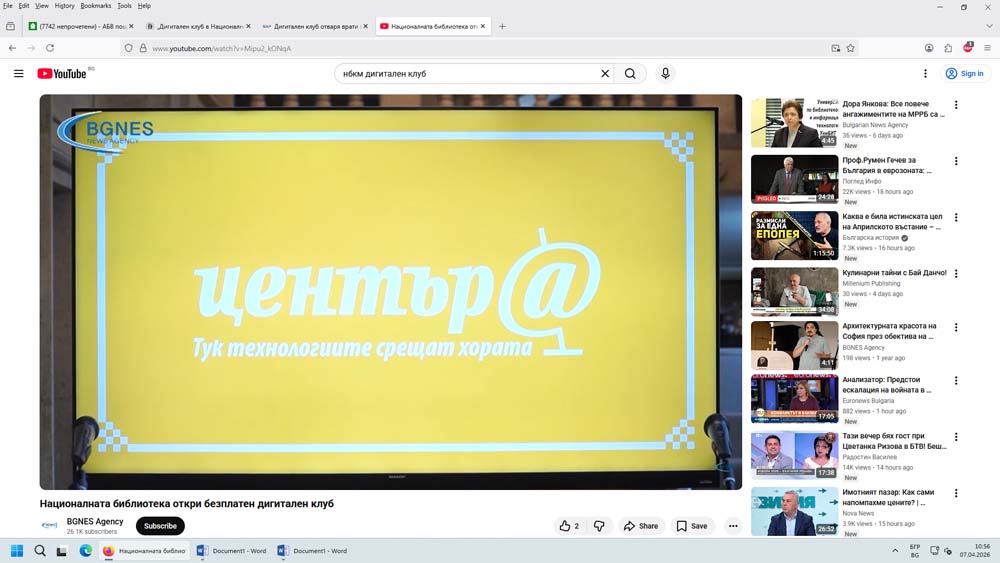Switch to Дигитален клуб отваря врати tab

(315, 26)
